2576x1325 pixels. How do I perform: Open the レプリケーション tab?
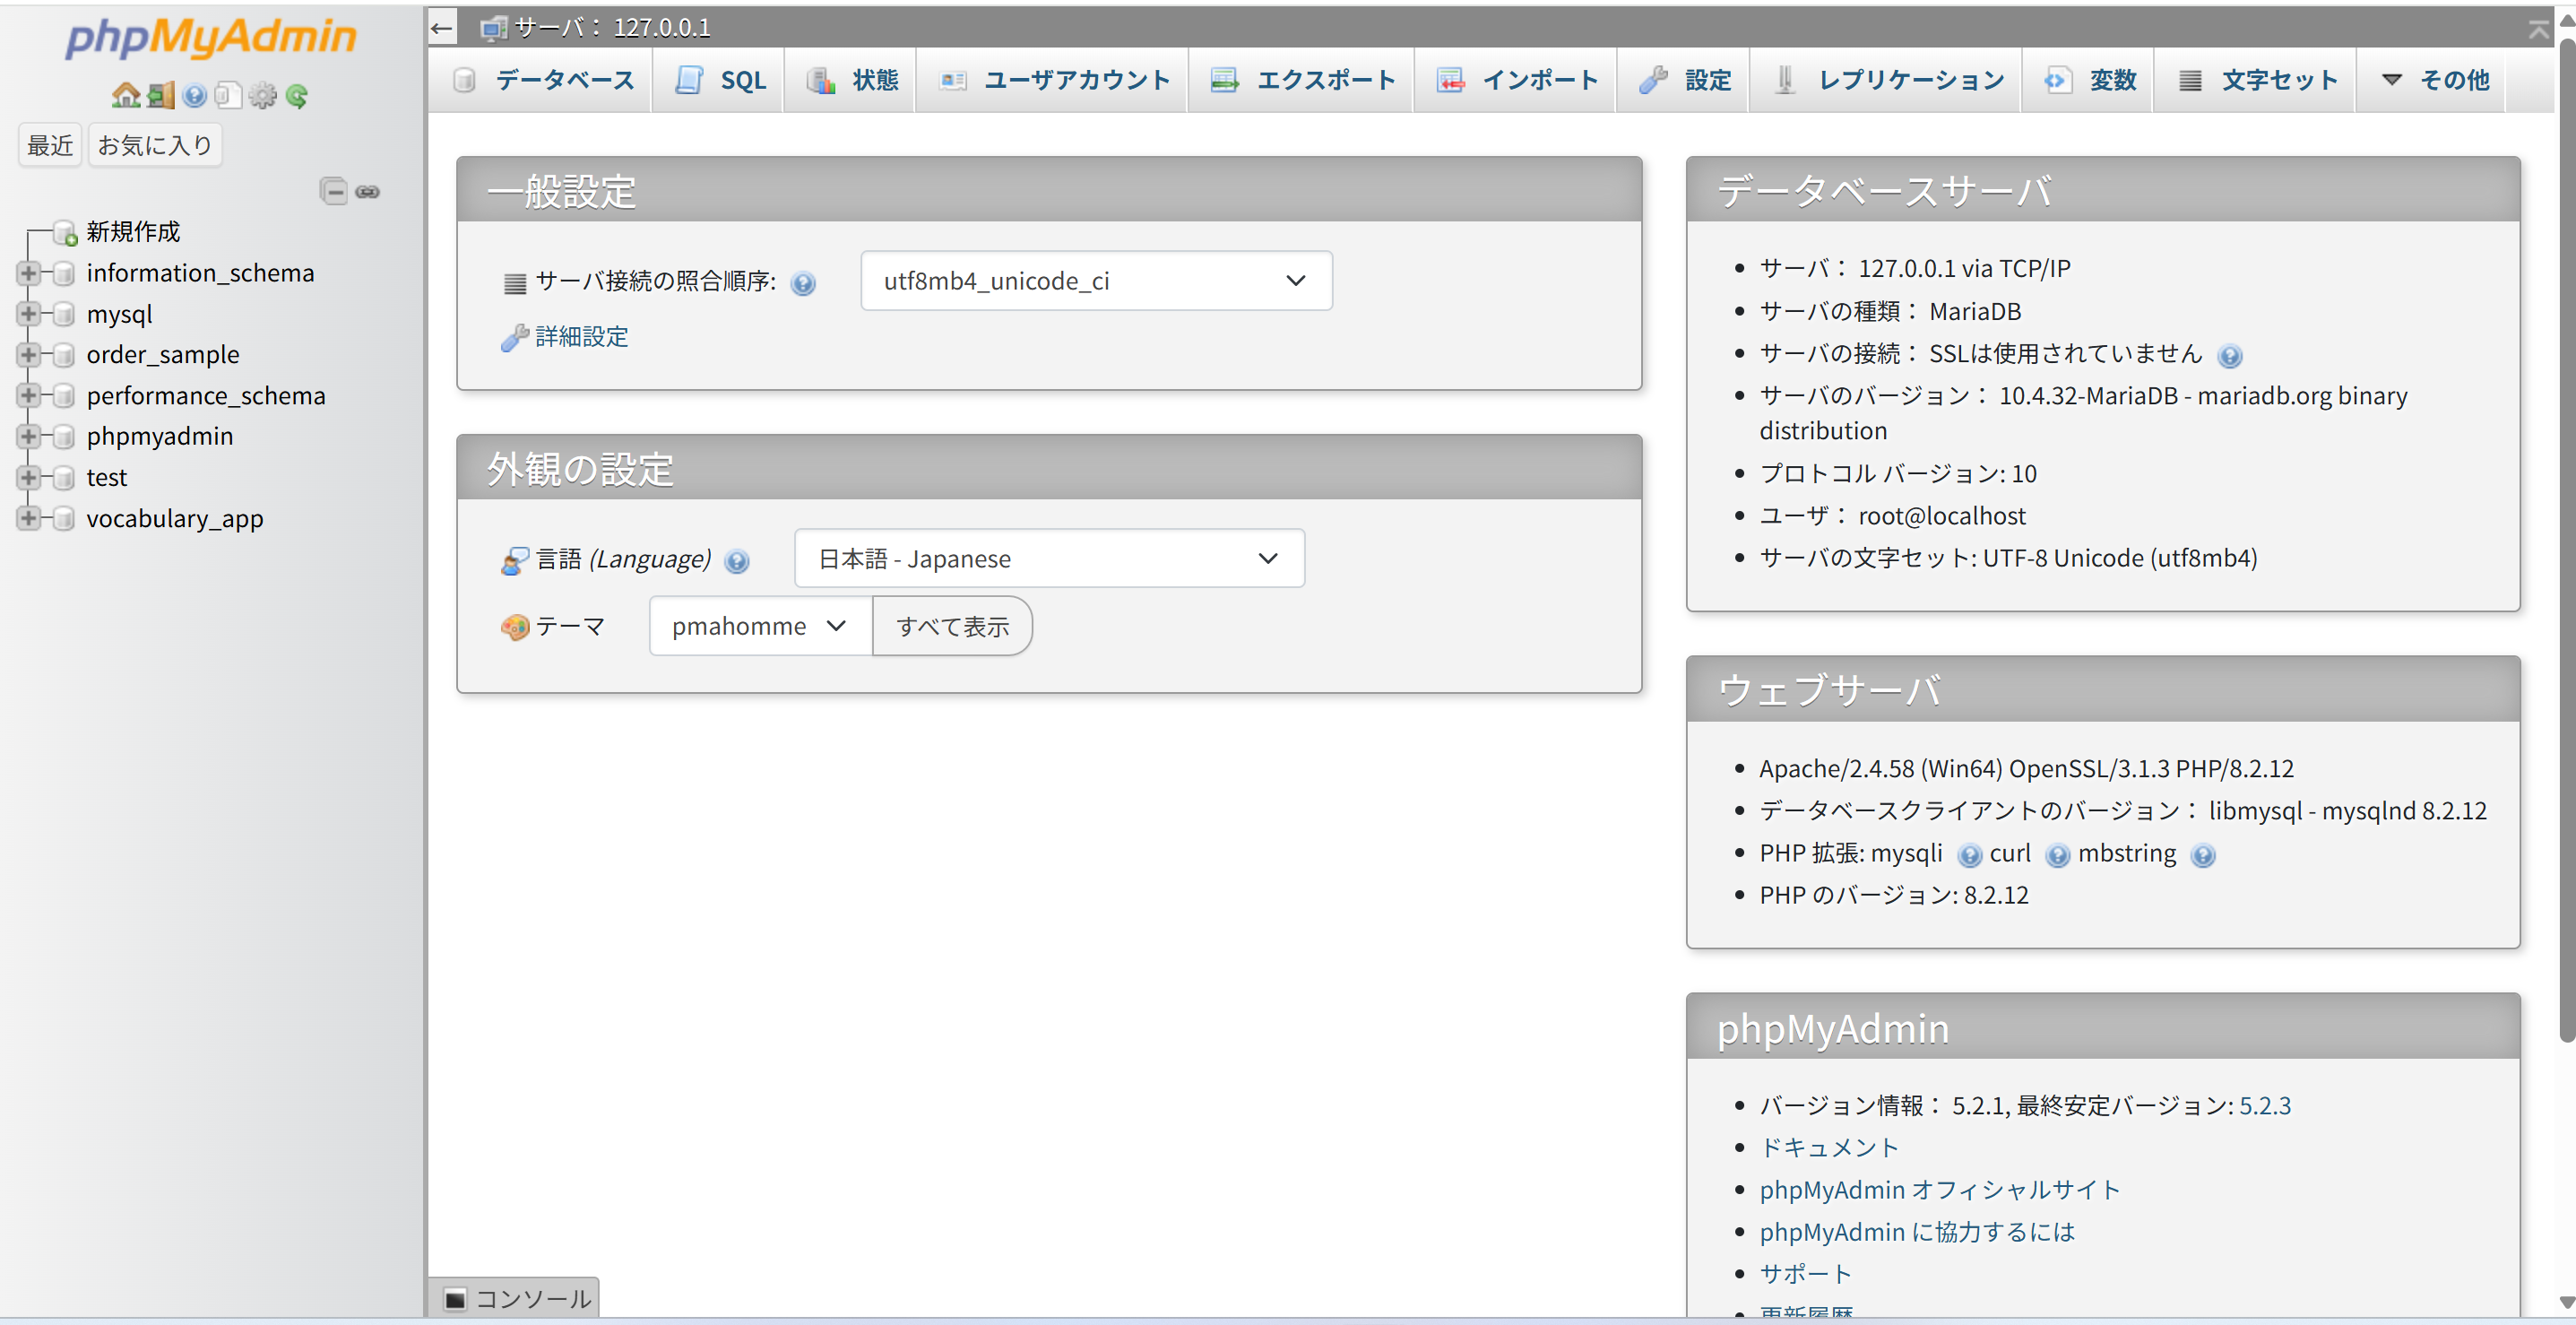(x=1887, y=80)
